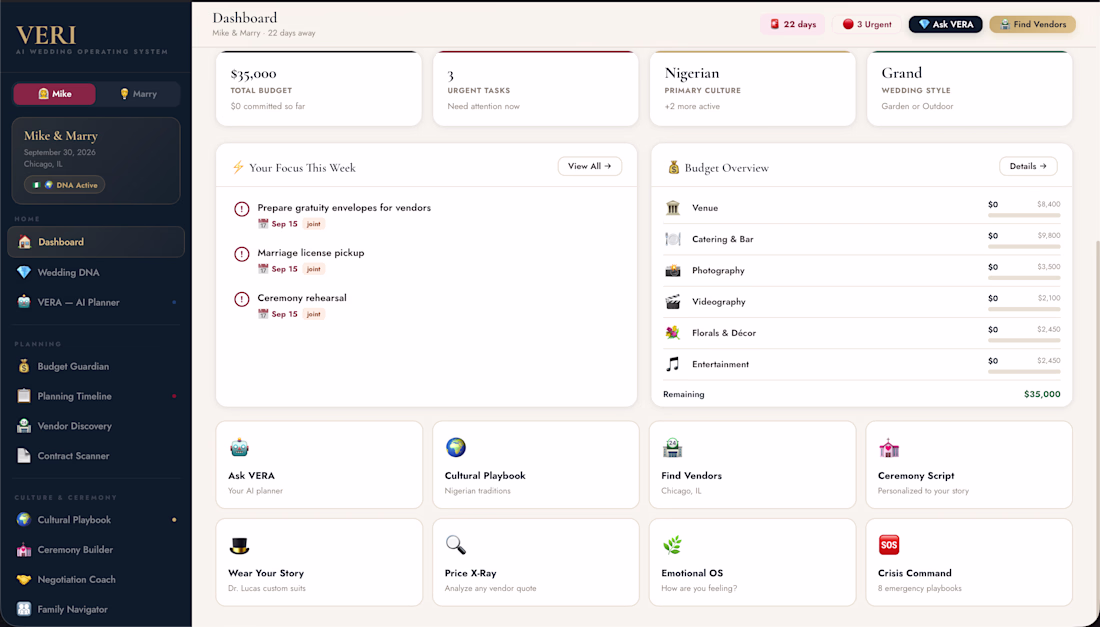Toggle the DNA Active badge
1100x627 pixels.
click(x=65, y=185)
